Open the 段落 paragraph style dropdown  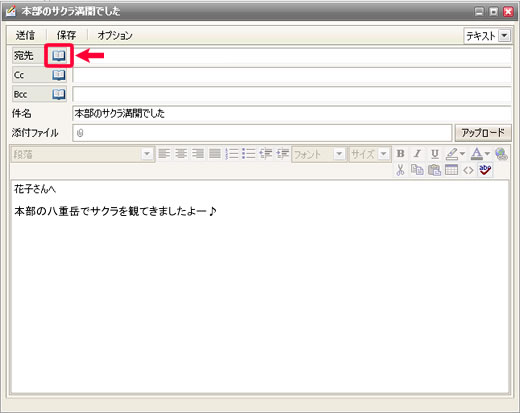pyautogui.click(x=147, y=154)
